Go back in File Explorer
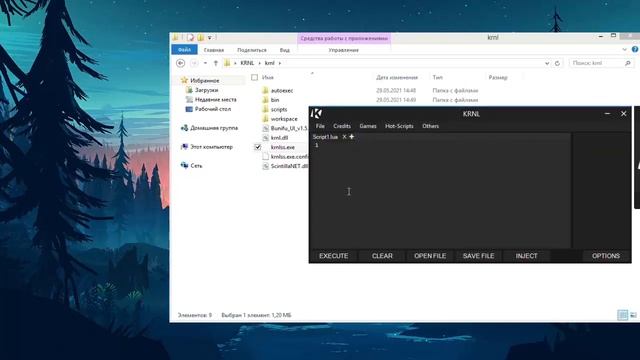Image resolution: width=640 pixels, height=360 pixels. tap(180, 63)
